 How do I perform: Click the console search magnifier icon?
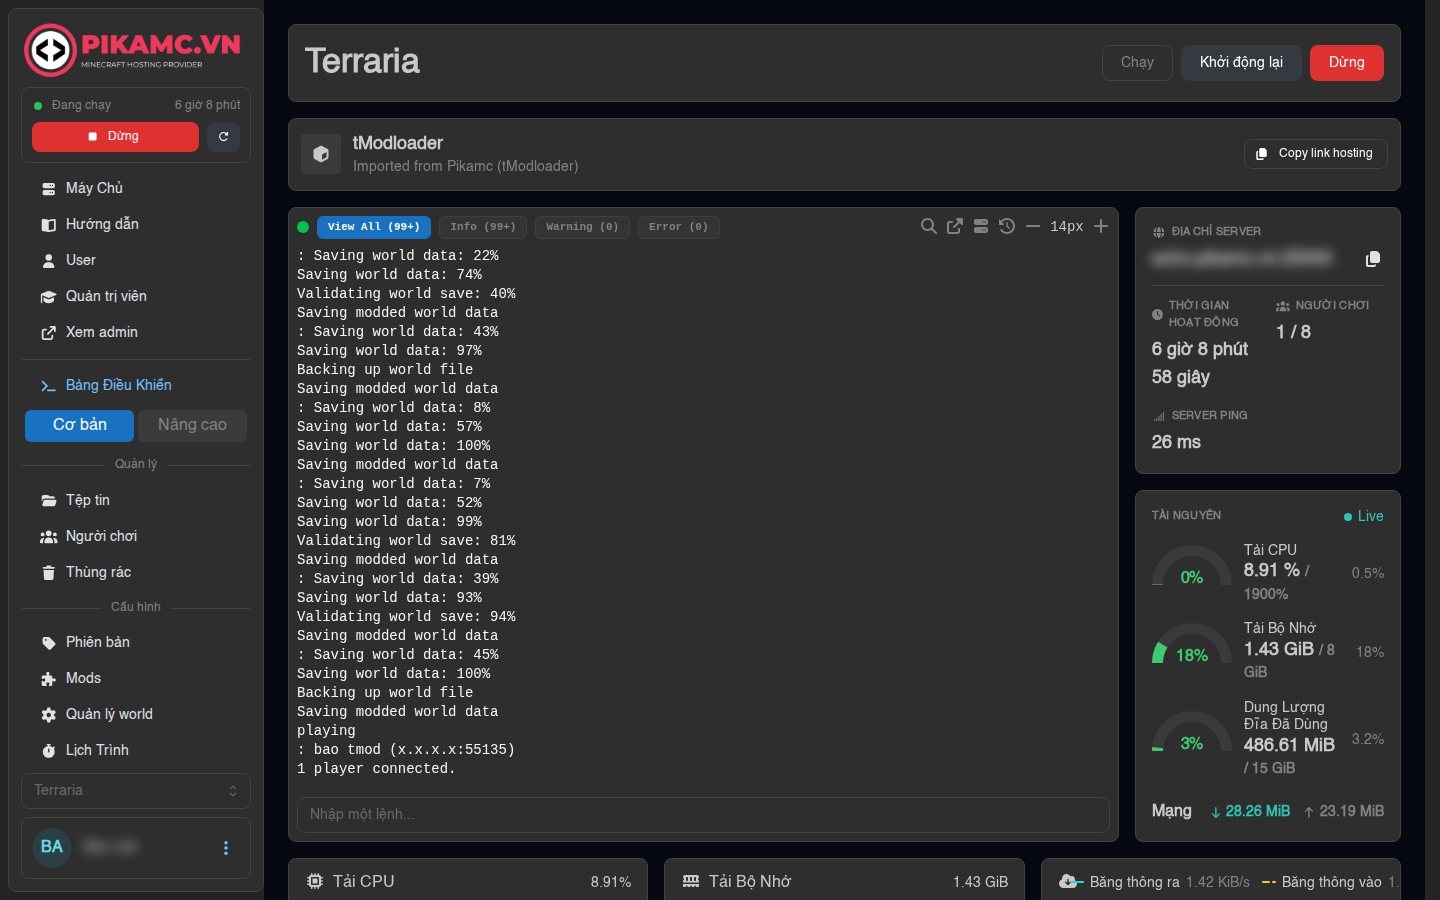click(929, 227)
